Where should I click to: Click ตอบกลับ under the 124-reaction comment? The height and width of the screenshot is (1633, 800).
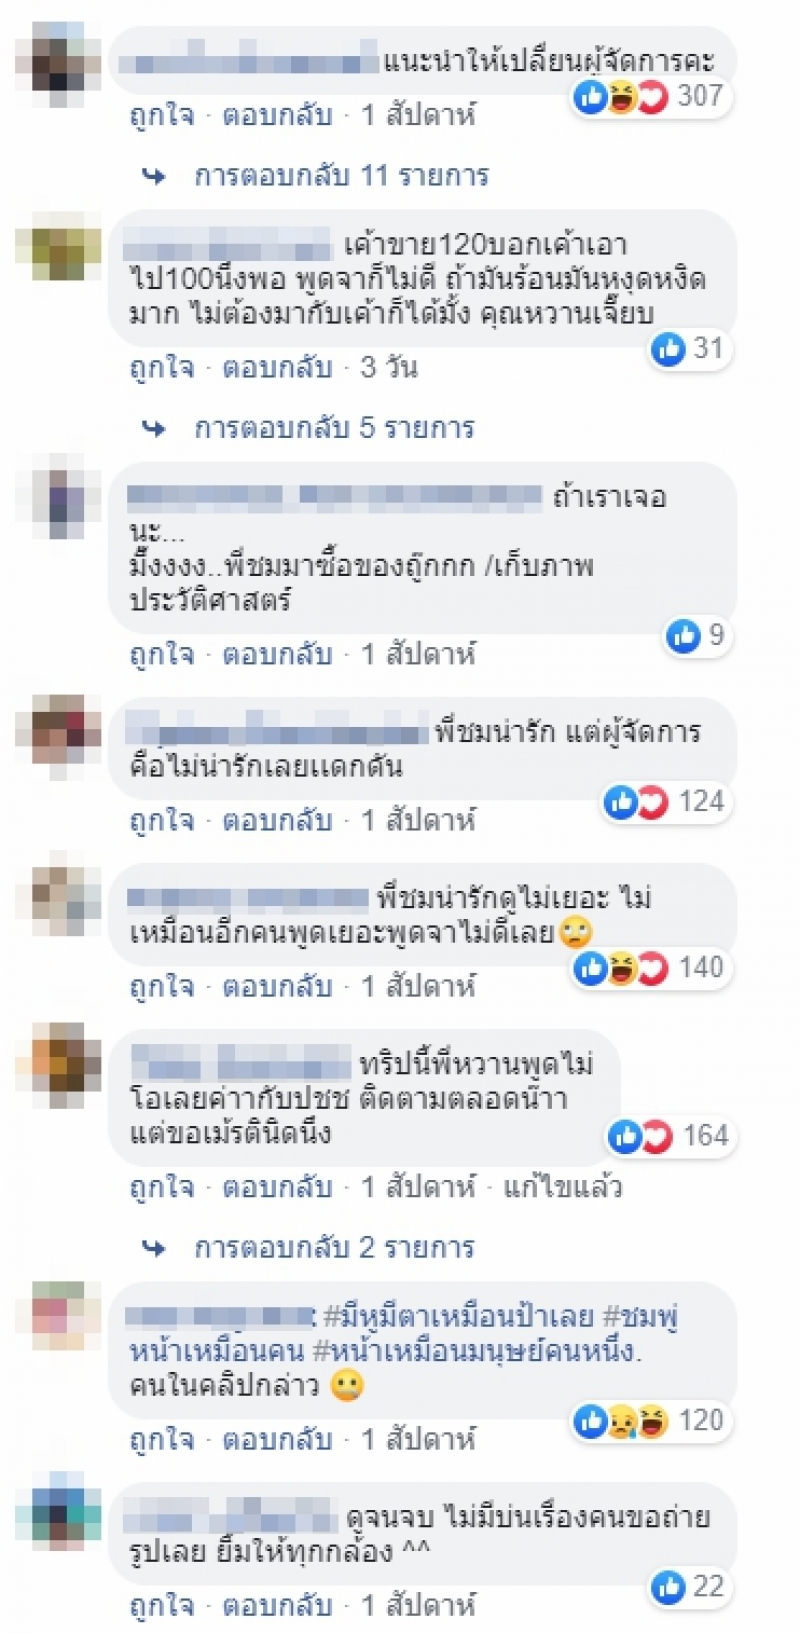coord(277,821)
